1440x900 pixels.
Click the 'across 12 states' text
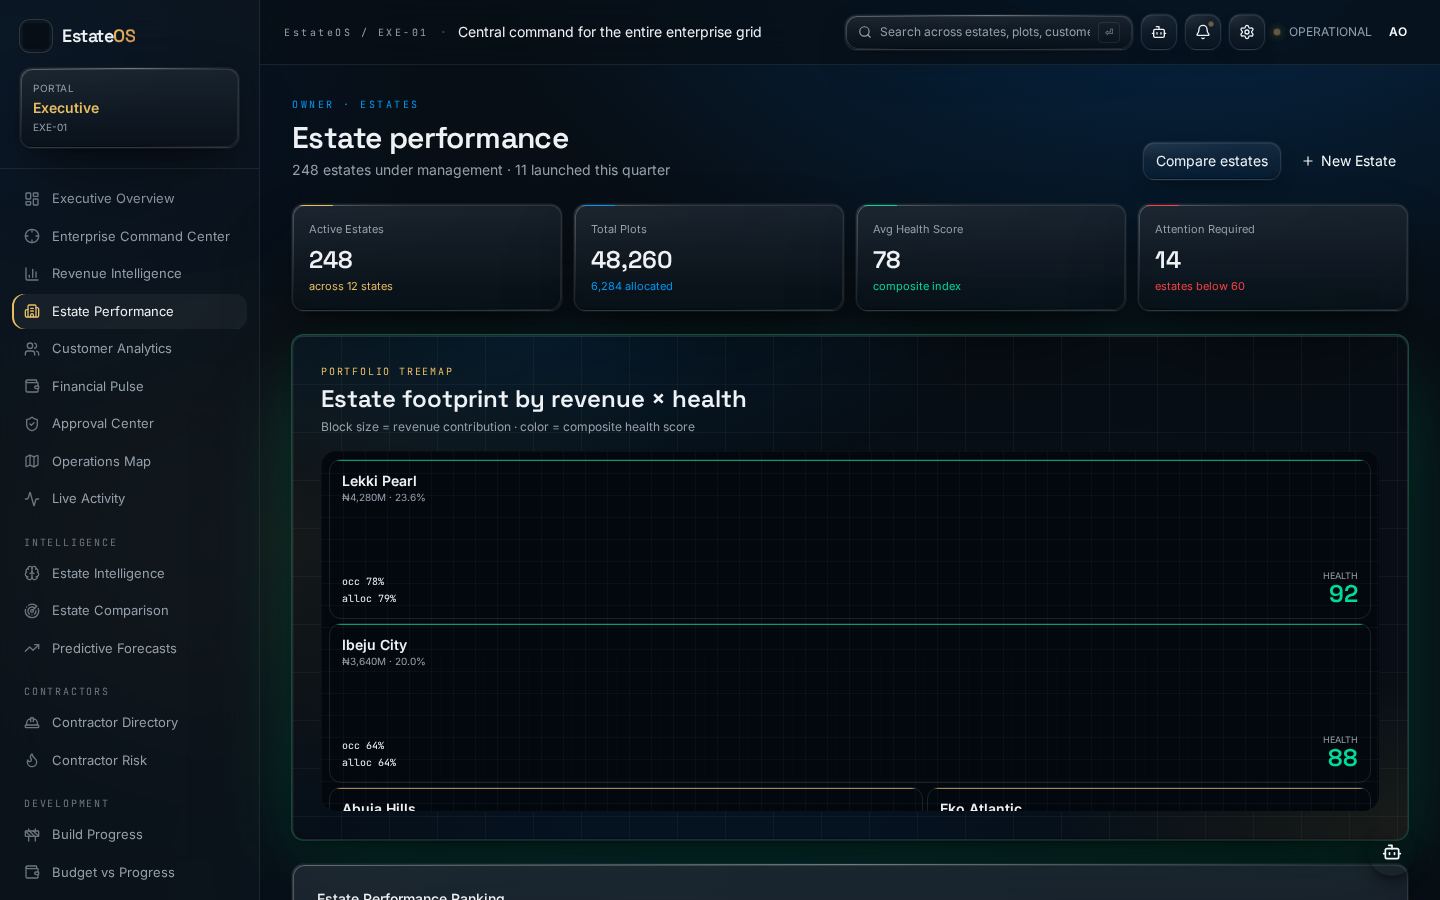tap(351, 286)
